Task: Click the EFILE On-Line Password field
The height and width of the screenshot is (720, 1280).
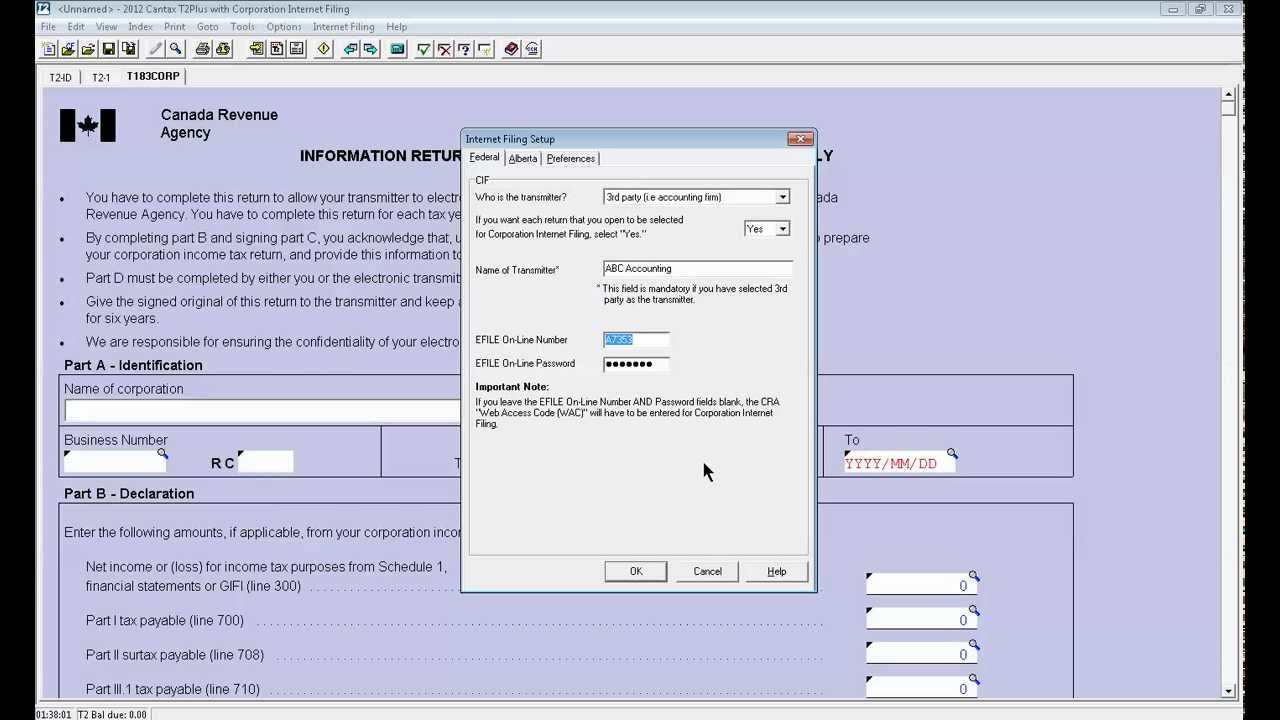Action: click(x=636, y=364)
